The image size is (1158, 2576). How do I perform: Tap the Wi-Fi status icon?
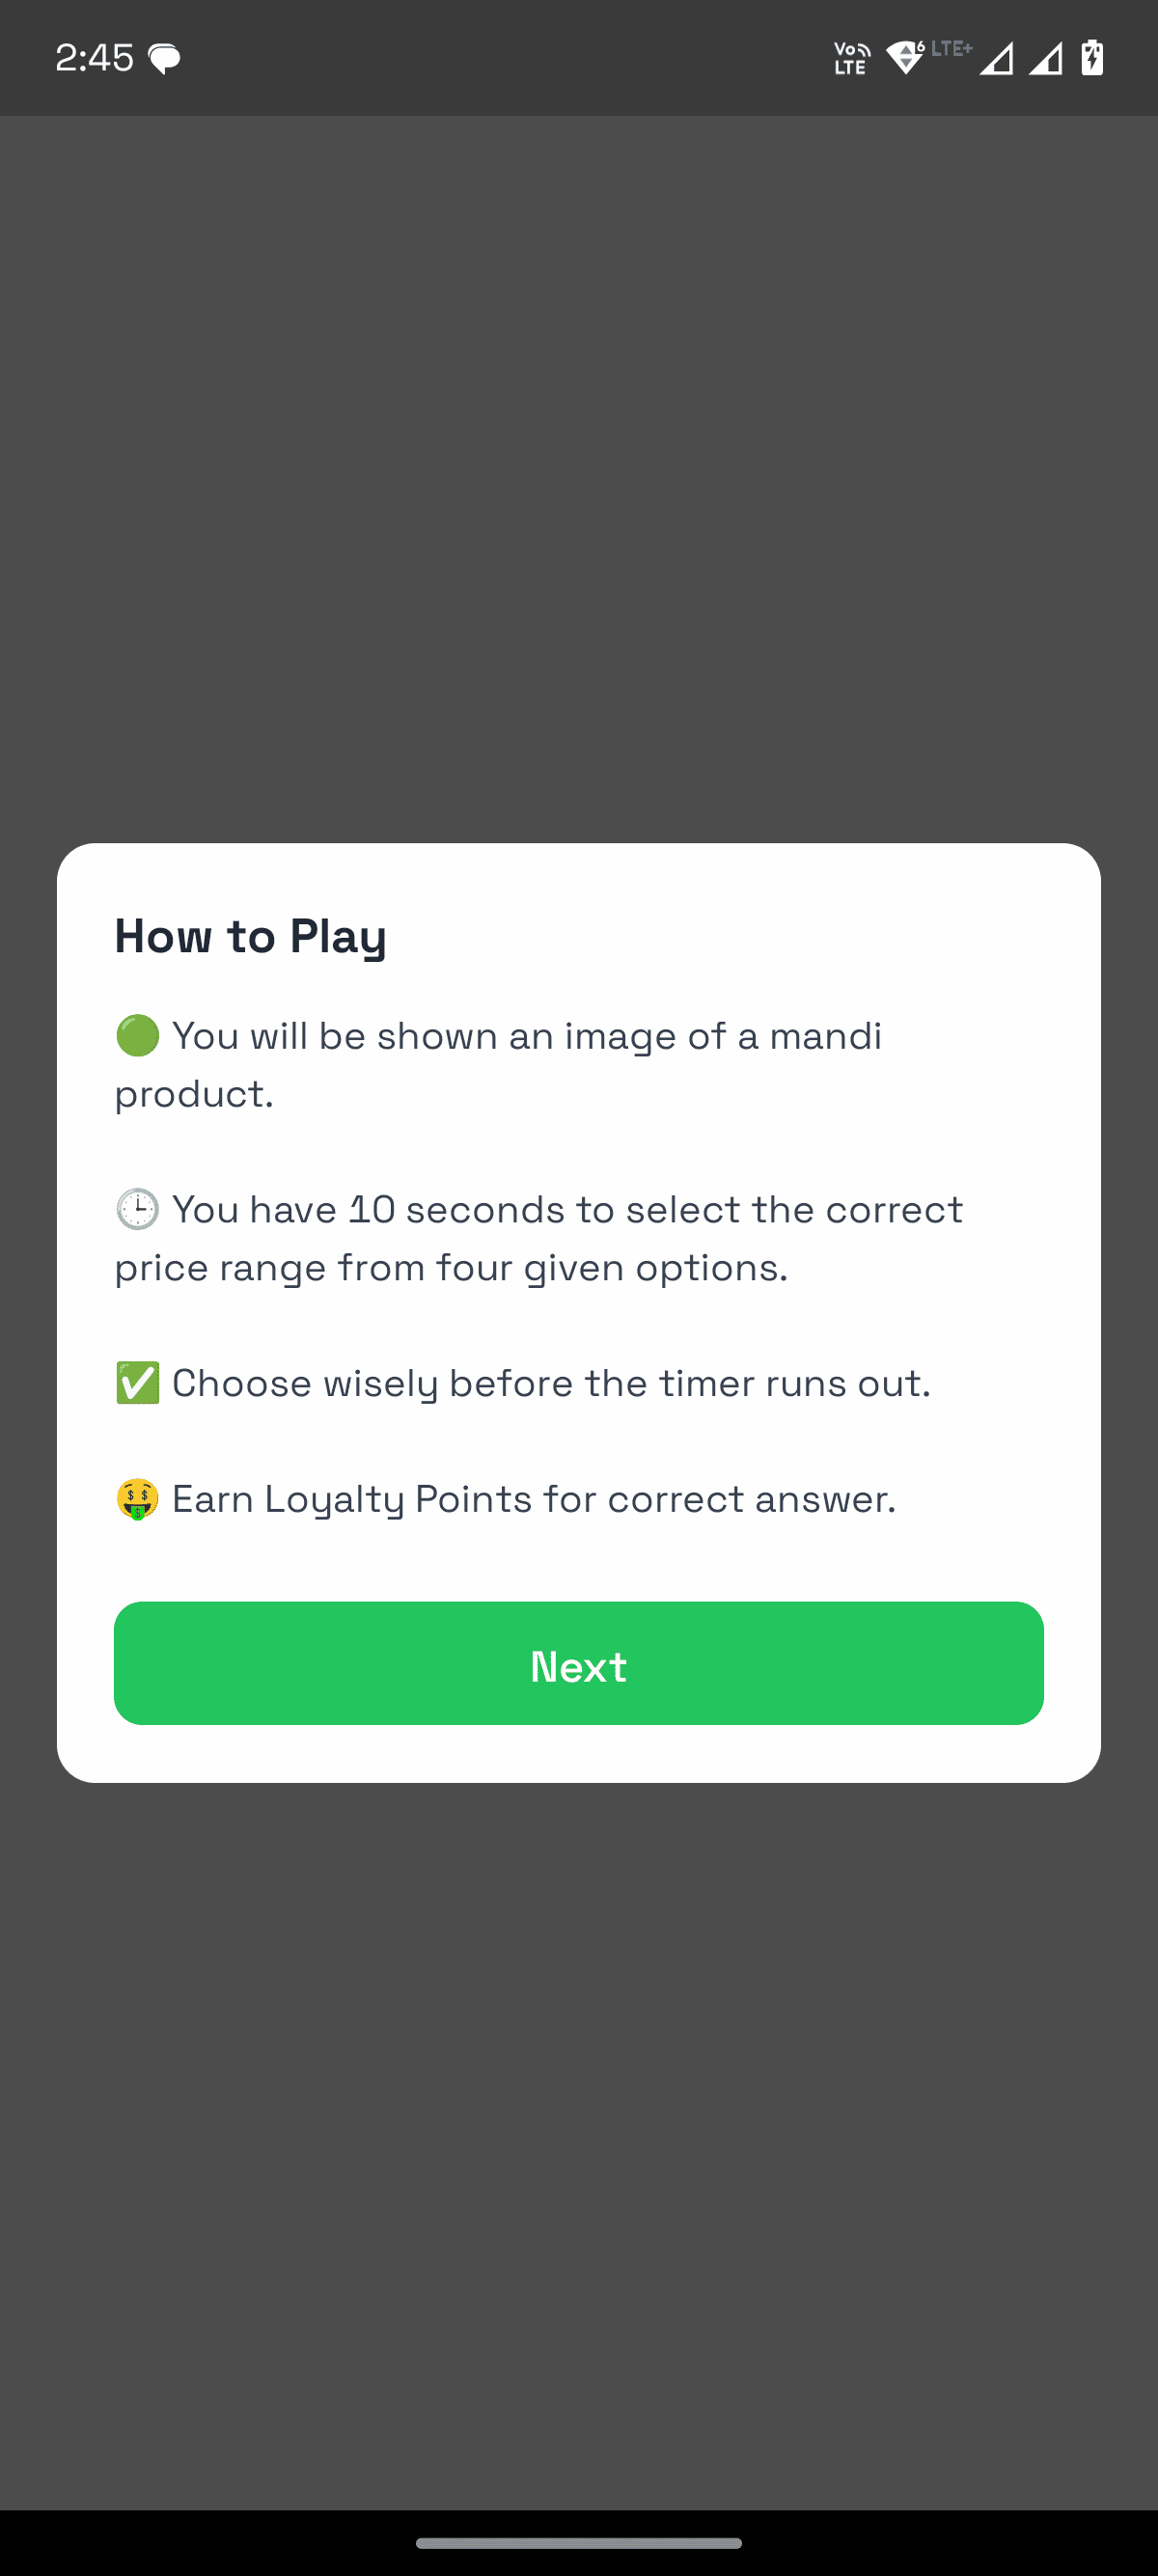tap(905, 57)
